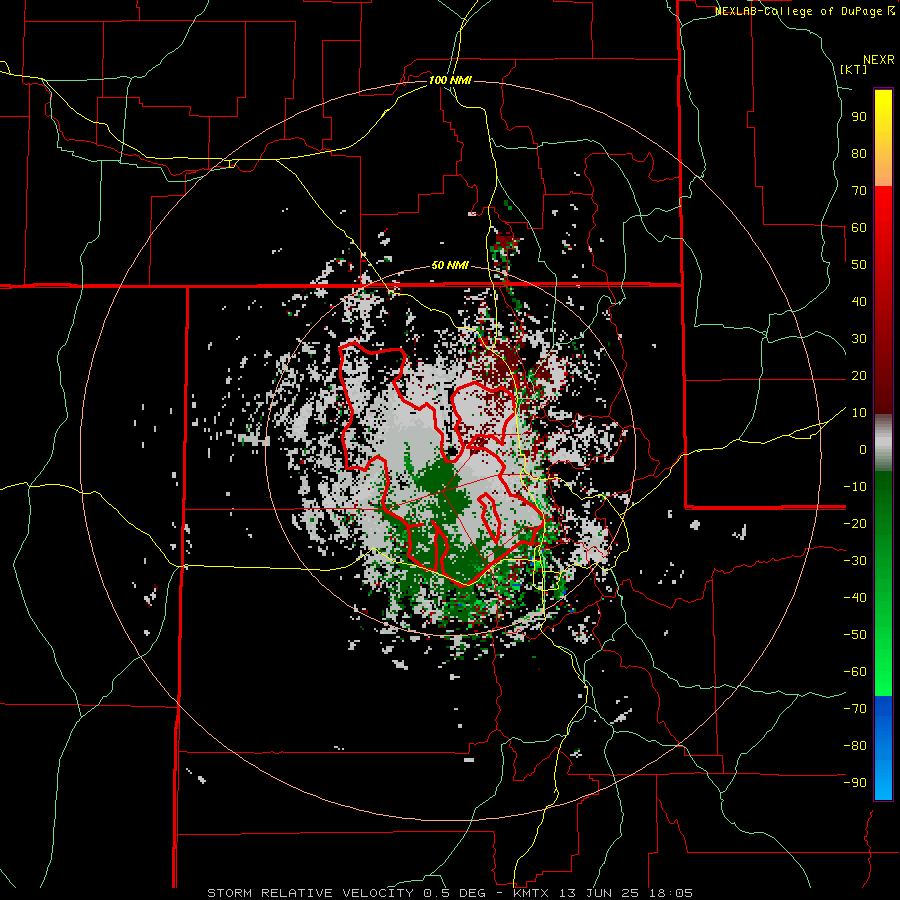
Task: Click the 20 value on the velocity scale
Action: click(x=859, y=375)
